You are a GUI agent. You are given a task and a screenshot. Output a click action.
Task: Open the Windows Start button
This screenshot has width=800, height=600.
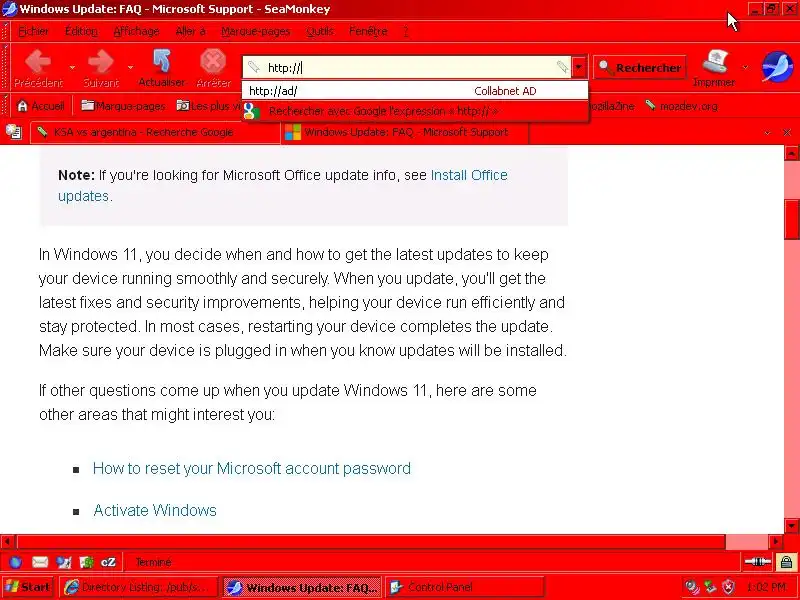tap(28, 587)
